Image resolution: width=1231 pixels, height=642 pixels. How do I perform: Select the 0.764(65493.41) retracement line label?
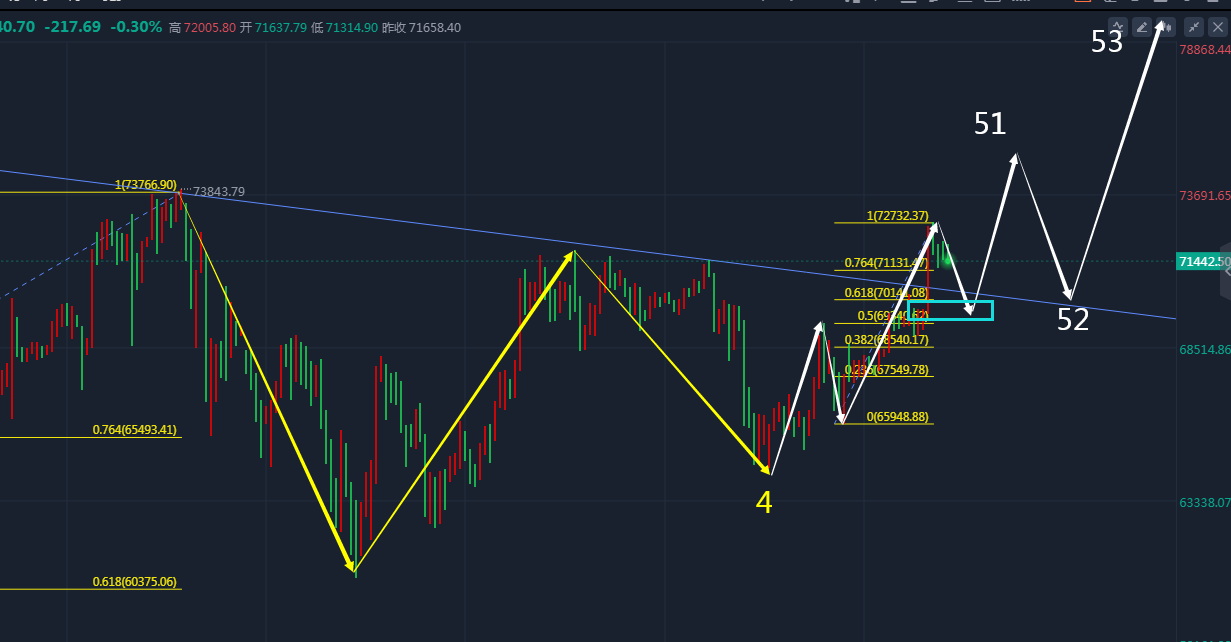click(x=134, y=430)
